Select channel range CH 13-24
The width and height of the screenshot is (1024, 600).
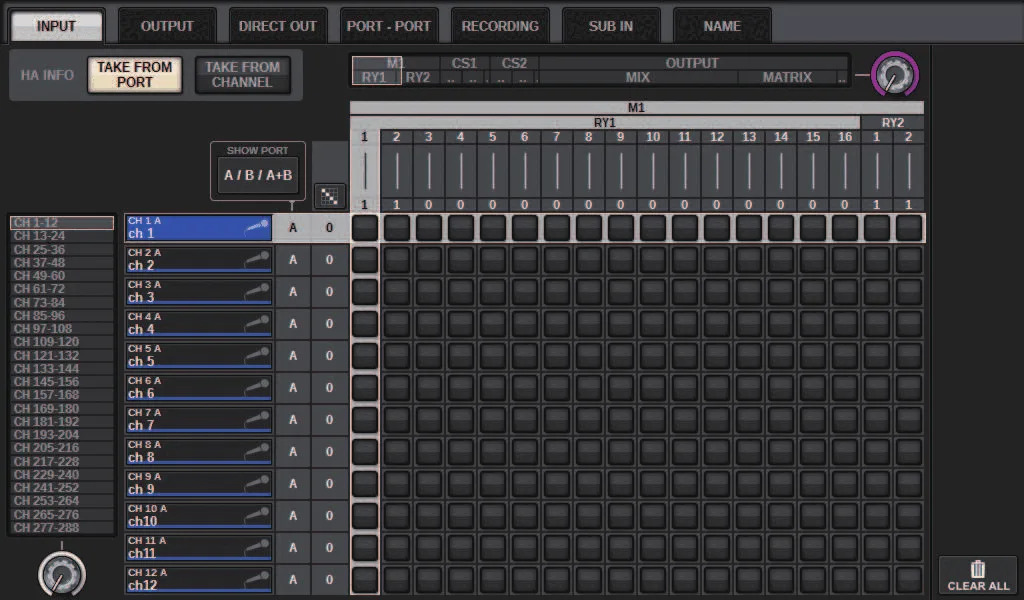tap(62, 236)
